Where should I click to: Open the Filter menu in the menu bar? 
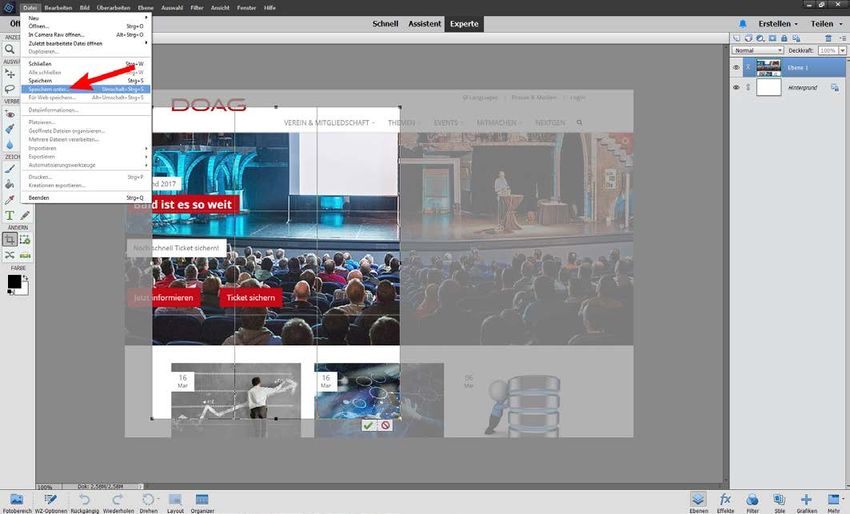pyautogui.click(x=196, y=6)
